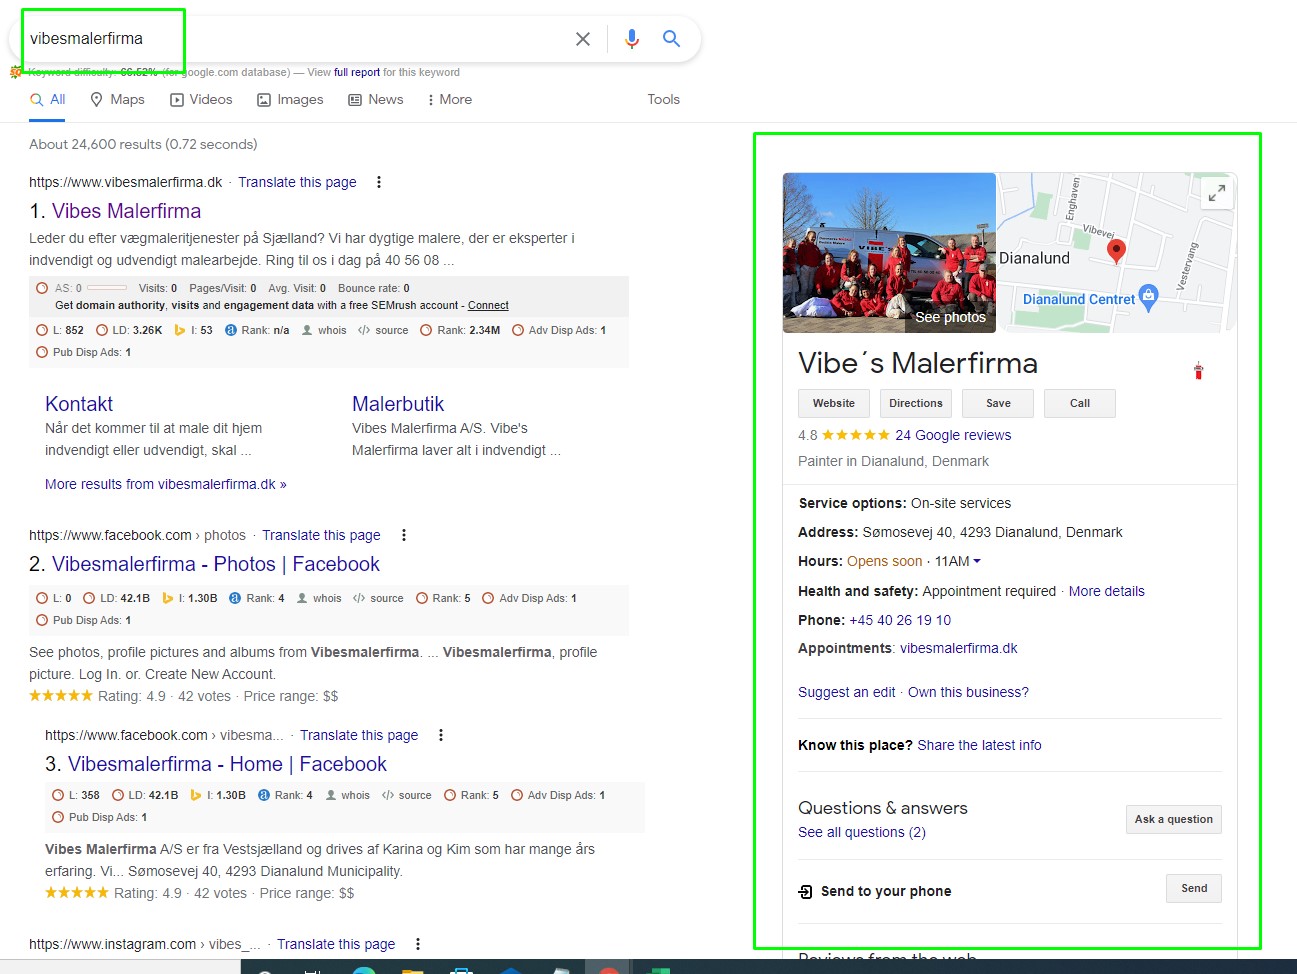Viewport: 1297px width, 974px height.
Task: Open See all questions (2)
Action: pos(862,832)
